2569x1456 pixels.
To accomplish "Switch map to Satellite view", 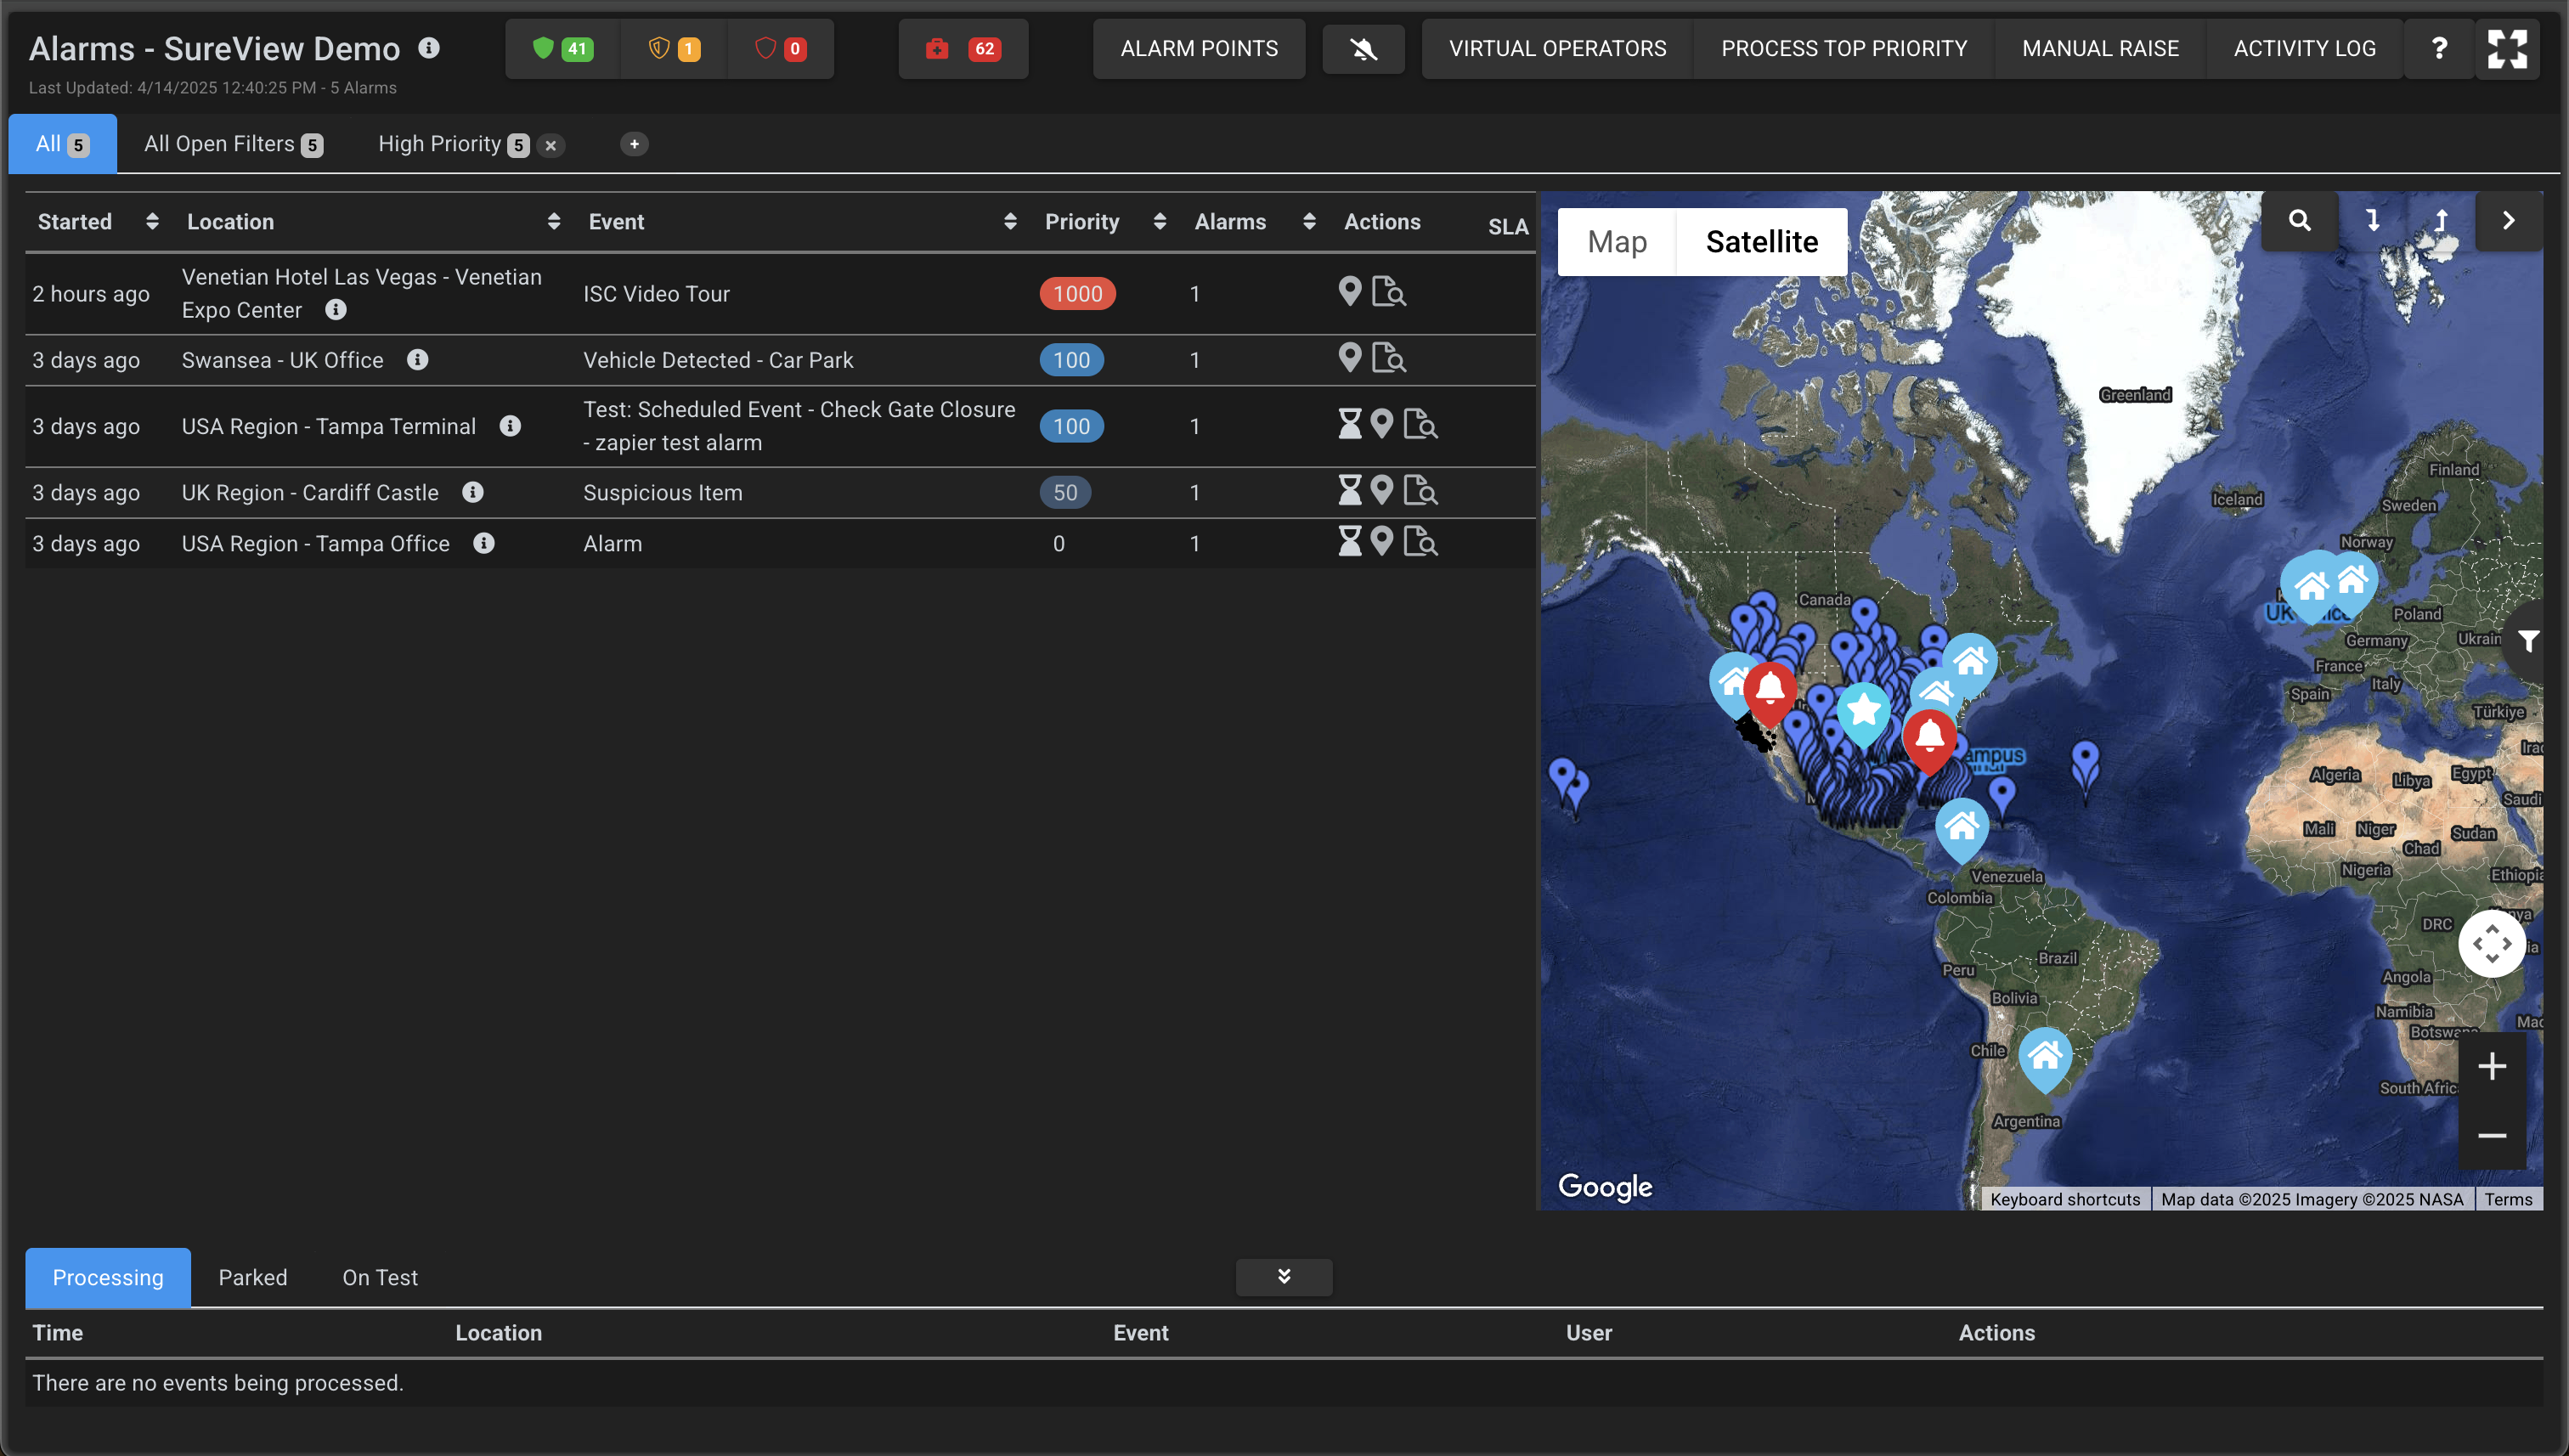I will [1762, 242].
